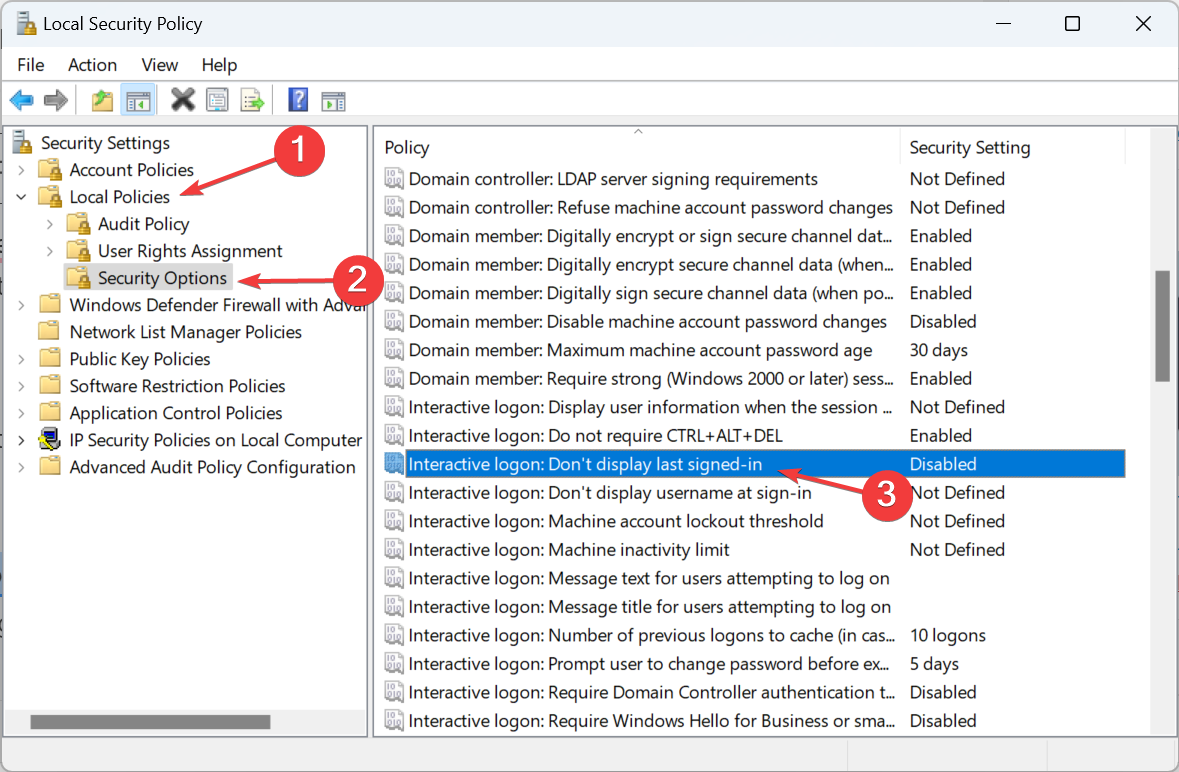Click the Delete X toolbar icon
Image resolution: width=1179 pixels, height=772 pixels.
pyautogui.click(x=183, y=99)
